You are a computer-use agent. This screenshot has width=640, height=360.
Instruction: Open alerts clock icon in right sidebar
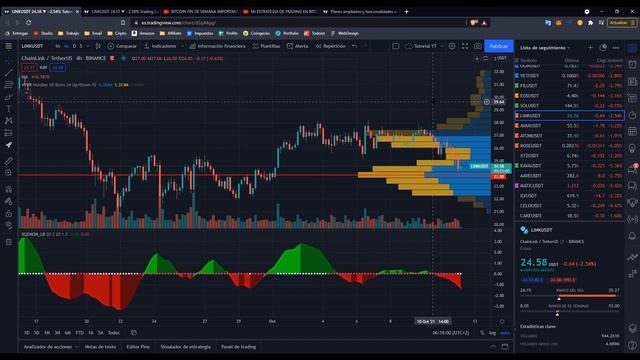tap(632, 64)
